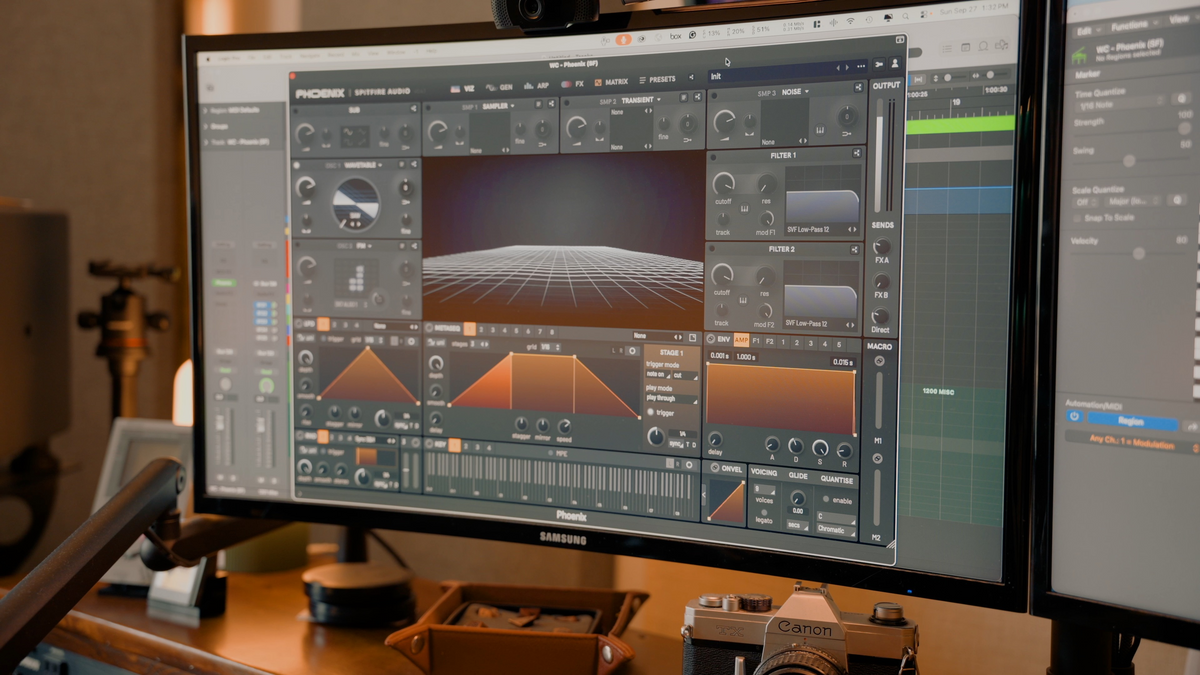Screen dimensions: 1200x675
Task: Click the SUB module share icon
Action: [x=412, y=108]
